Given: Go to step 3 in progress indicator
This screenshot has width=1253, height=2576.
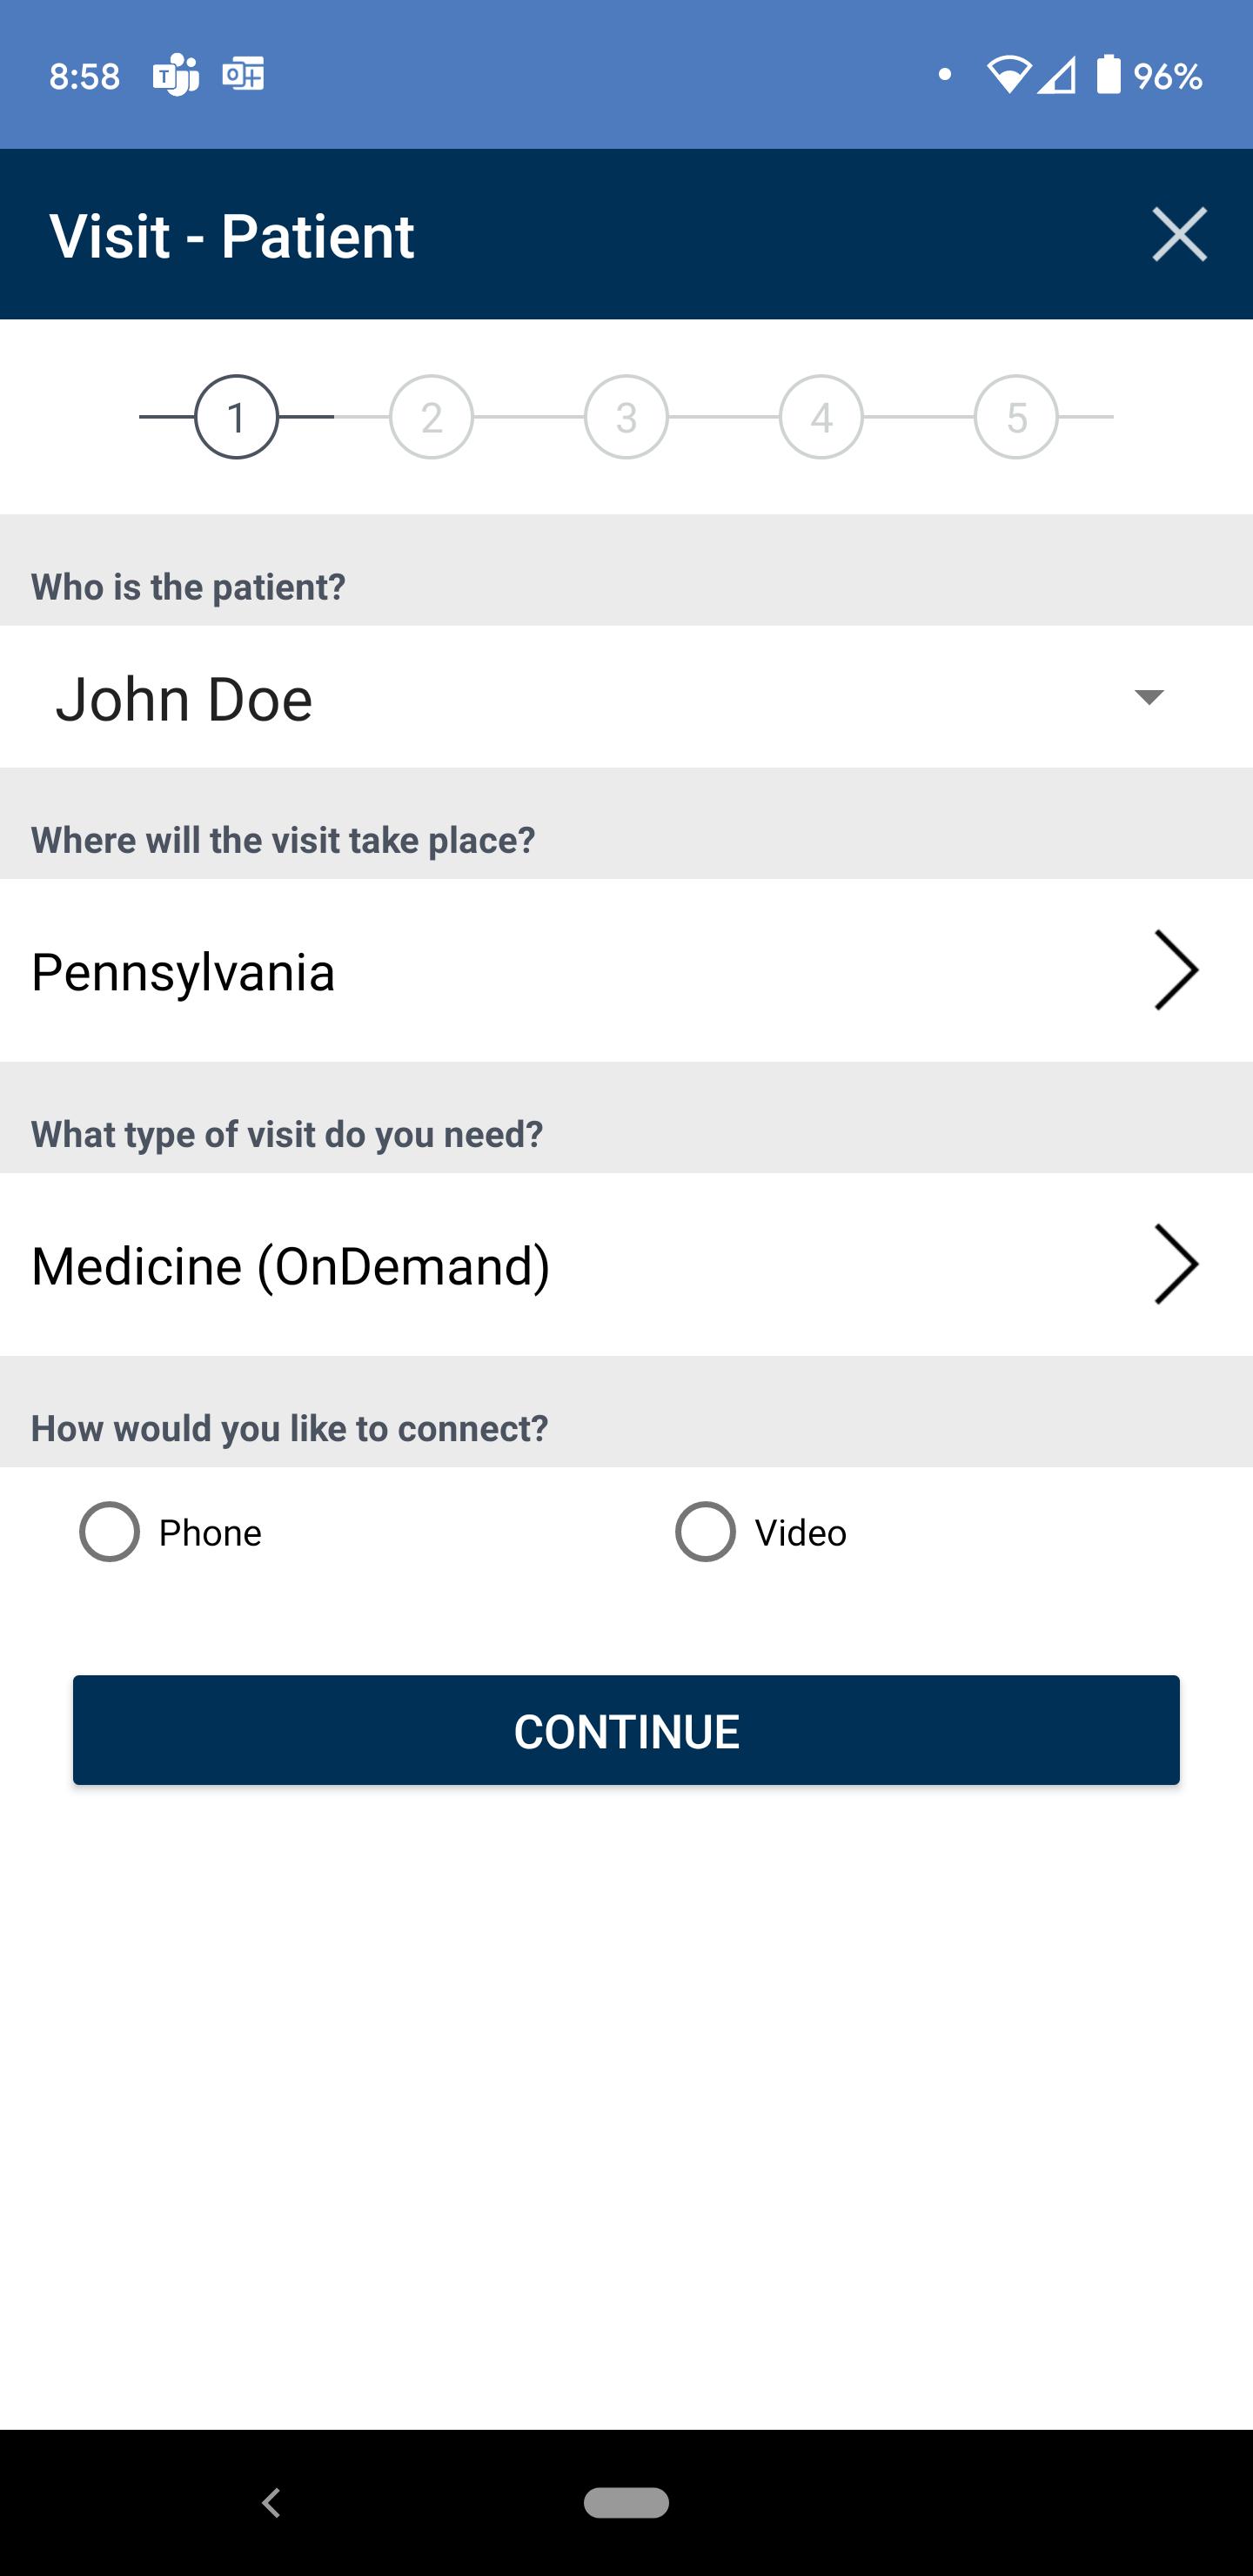Looking at the screenshot, I should pos(626,417).
